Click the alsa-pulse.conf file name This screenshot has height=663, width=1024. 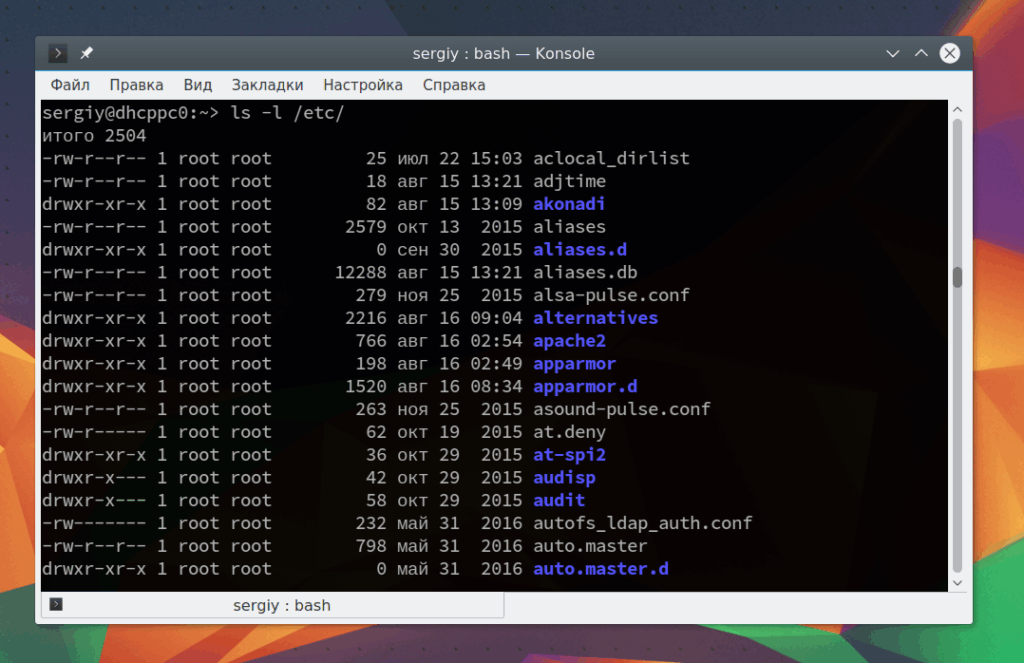pyautogui.click(x=611, y=295)
